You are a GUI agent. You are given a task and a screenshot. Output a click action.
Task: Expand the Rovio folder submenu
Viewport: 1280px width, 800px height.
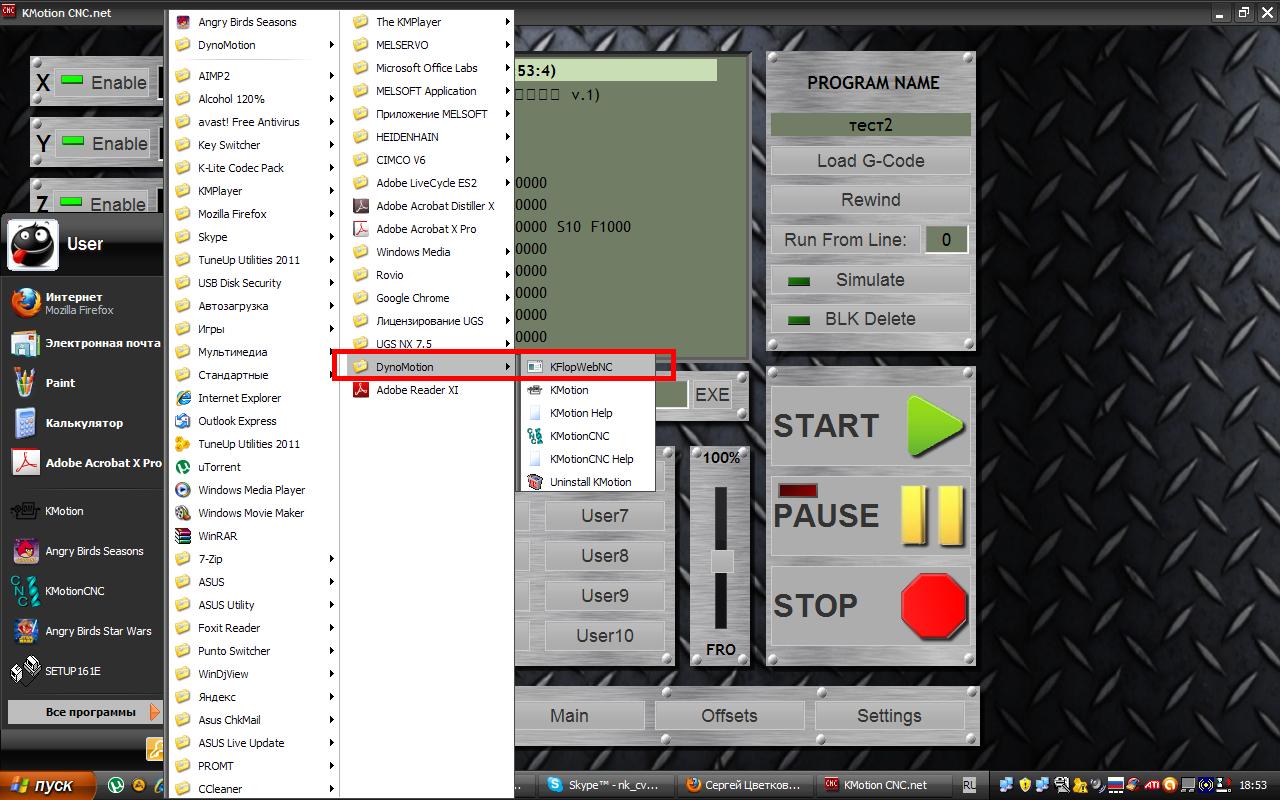pos(430,275)
